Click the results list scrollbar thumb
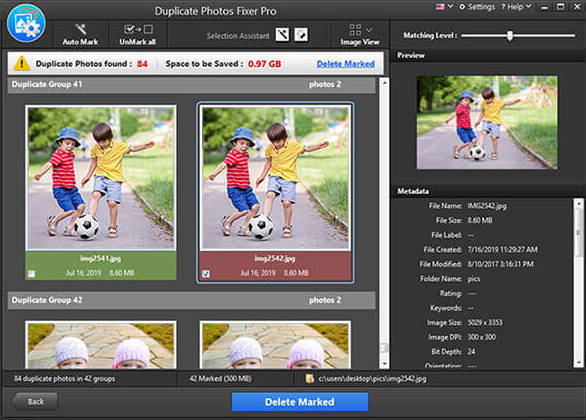This screenshot has width=586, height=420. coord(384,348)
